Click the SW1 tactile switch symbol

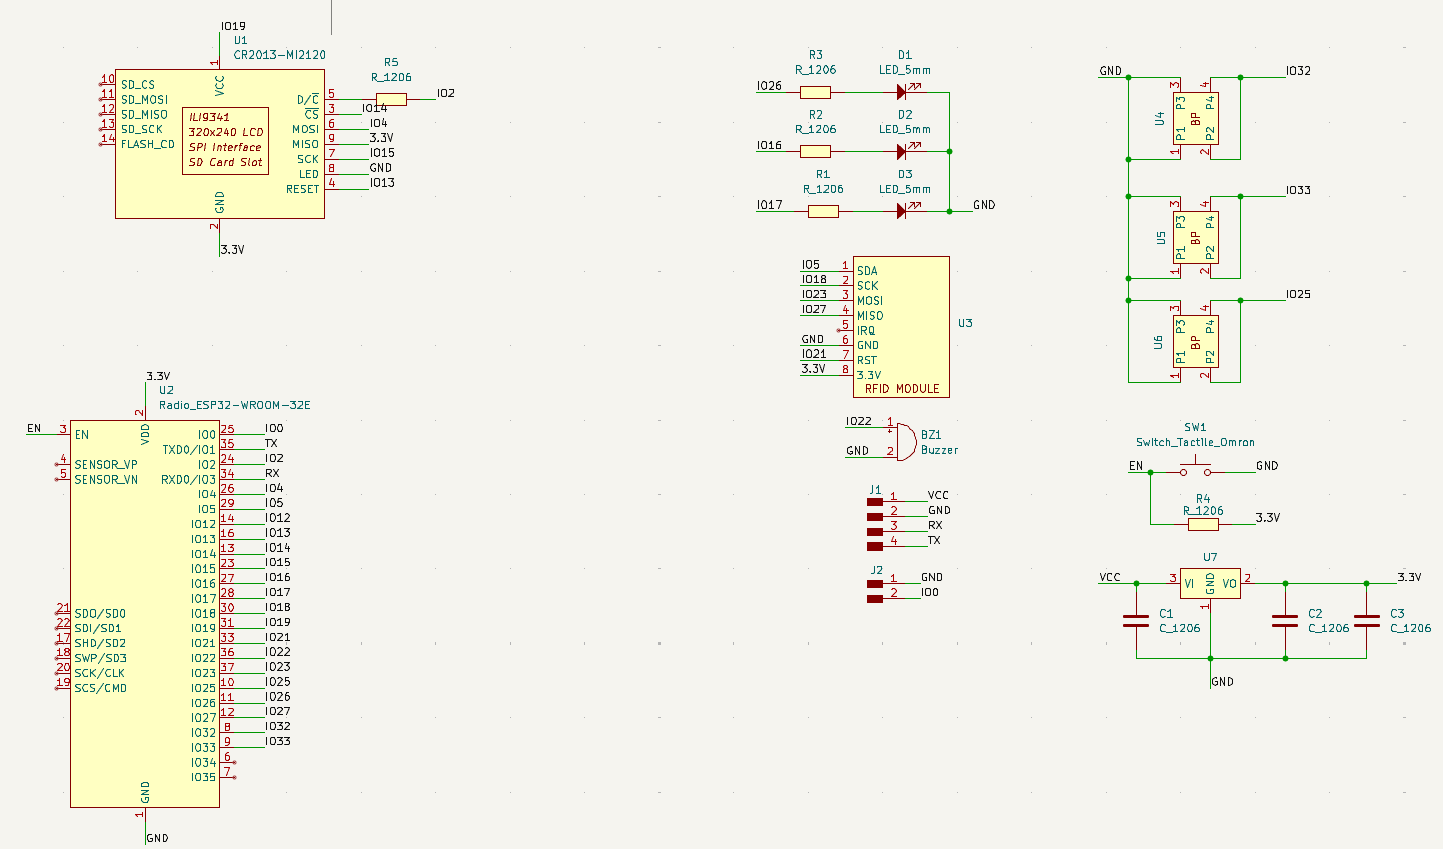(1195, 468)
